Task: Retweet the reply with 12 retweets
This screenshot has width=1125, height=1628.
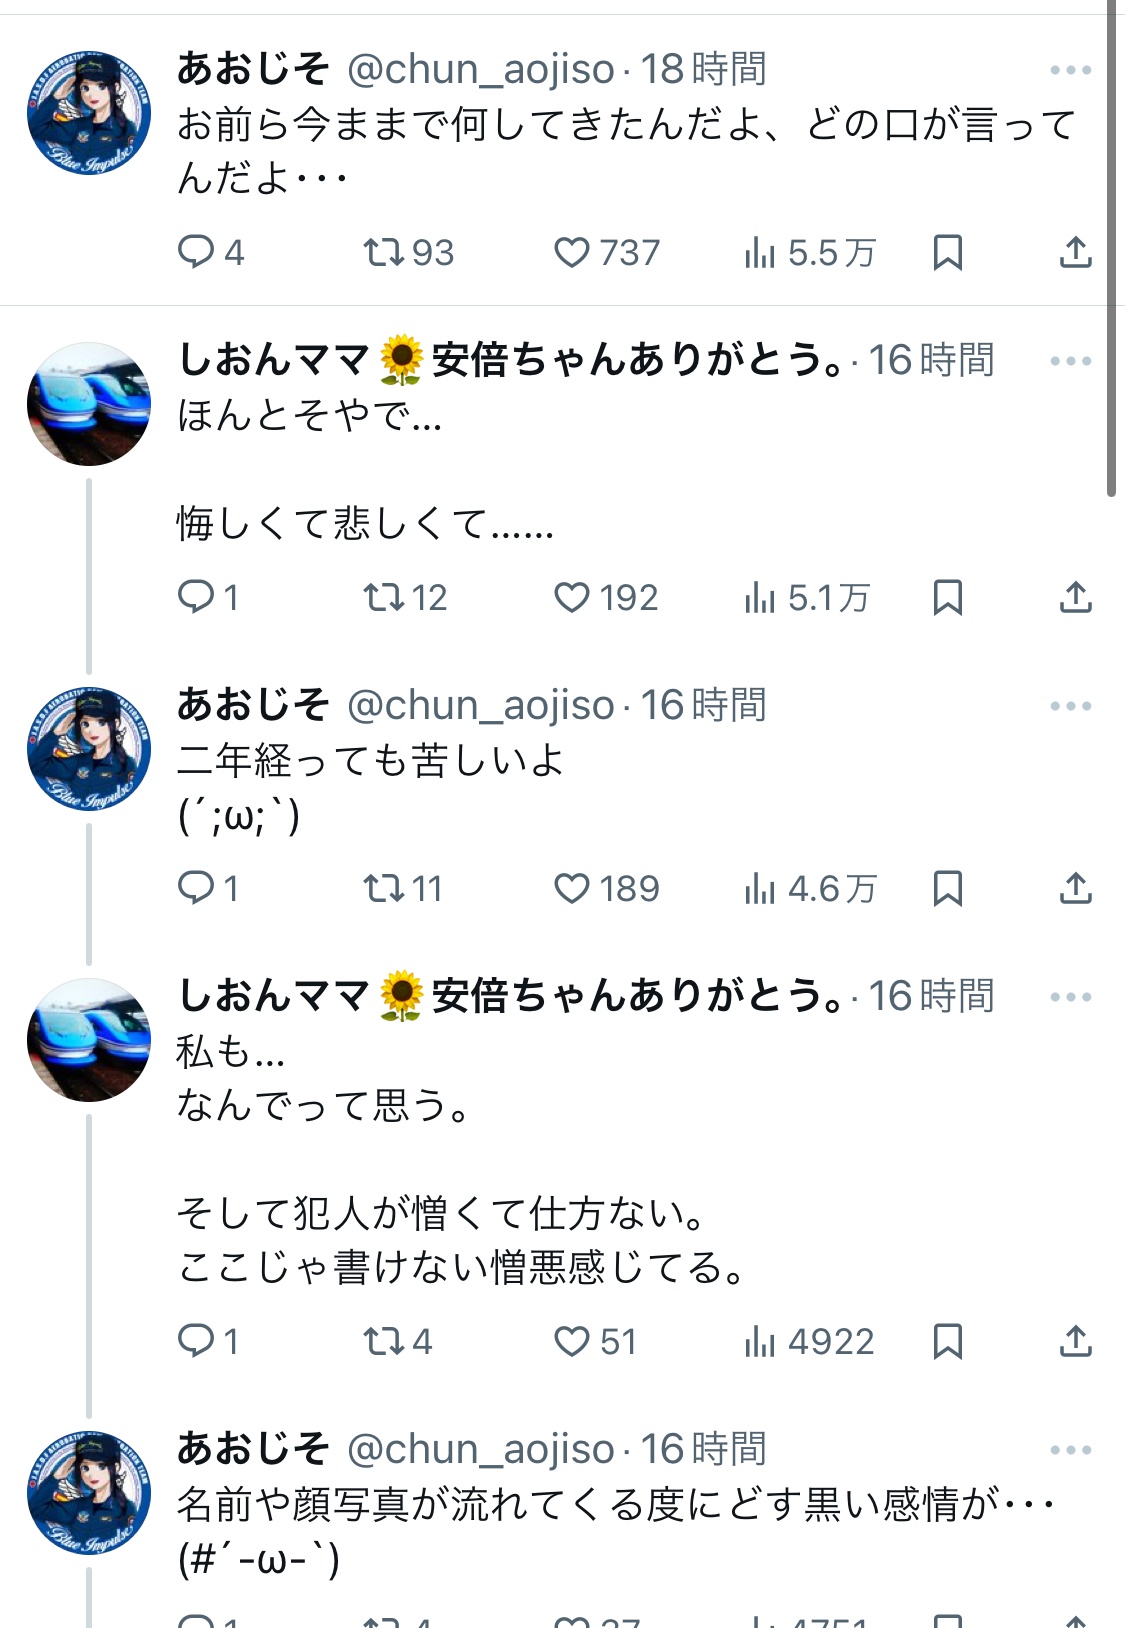Action: (x=382, y=597)
